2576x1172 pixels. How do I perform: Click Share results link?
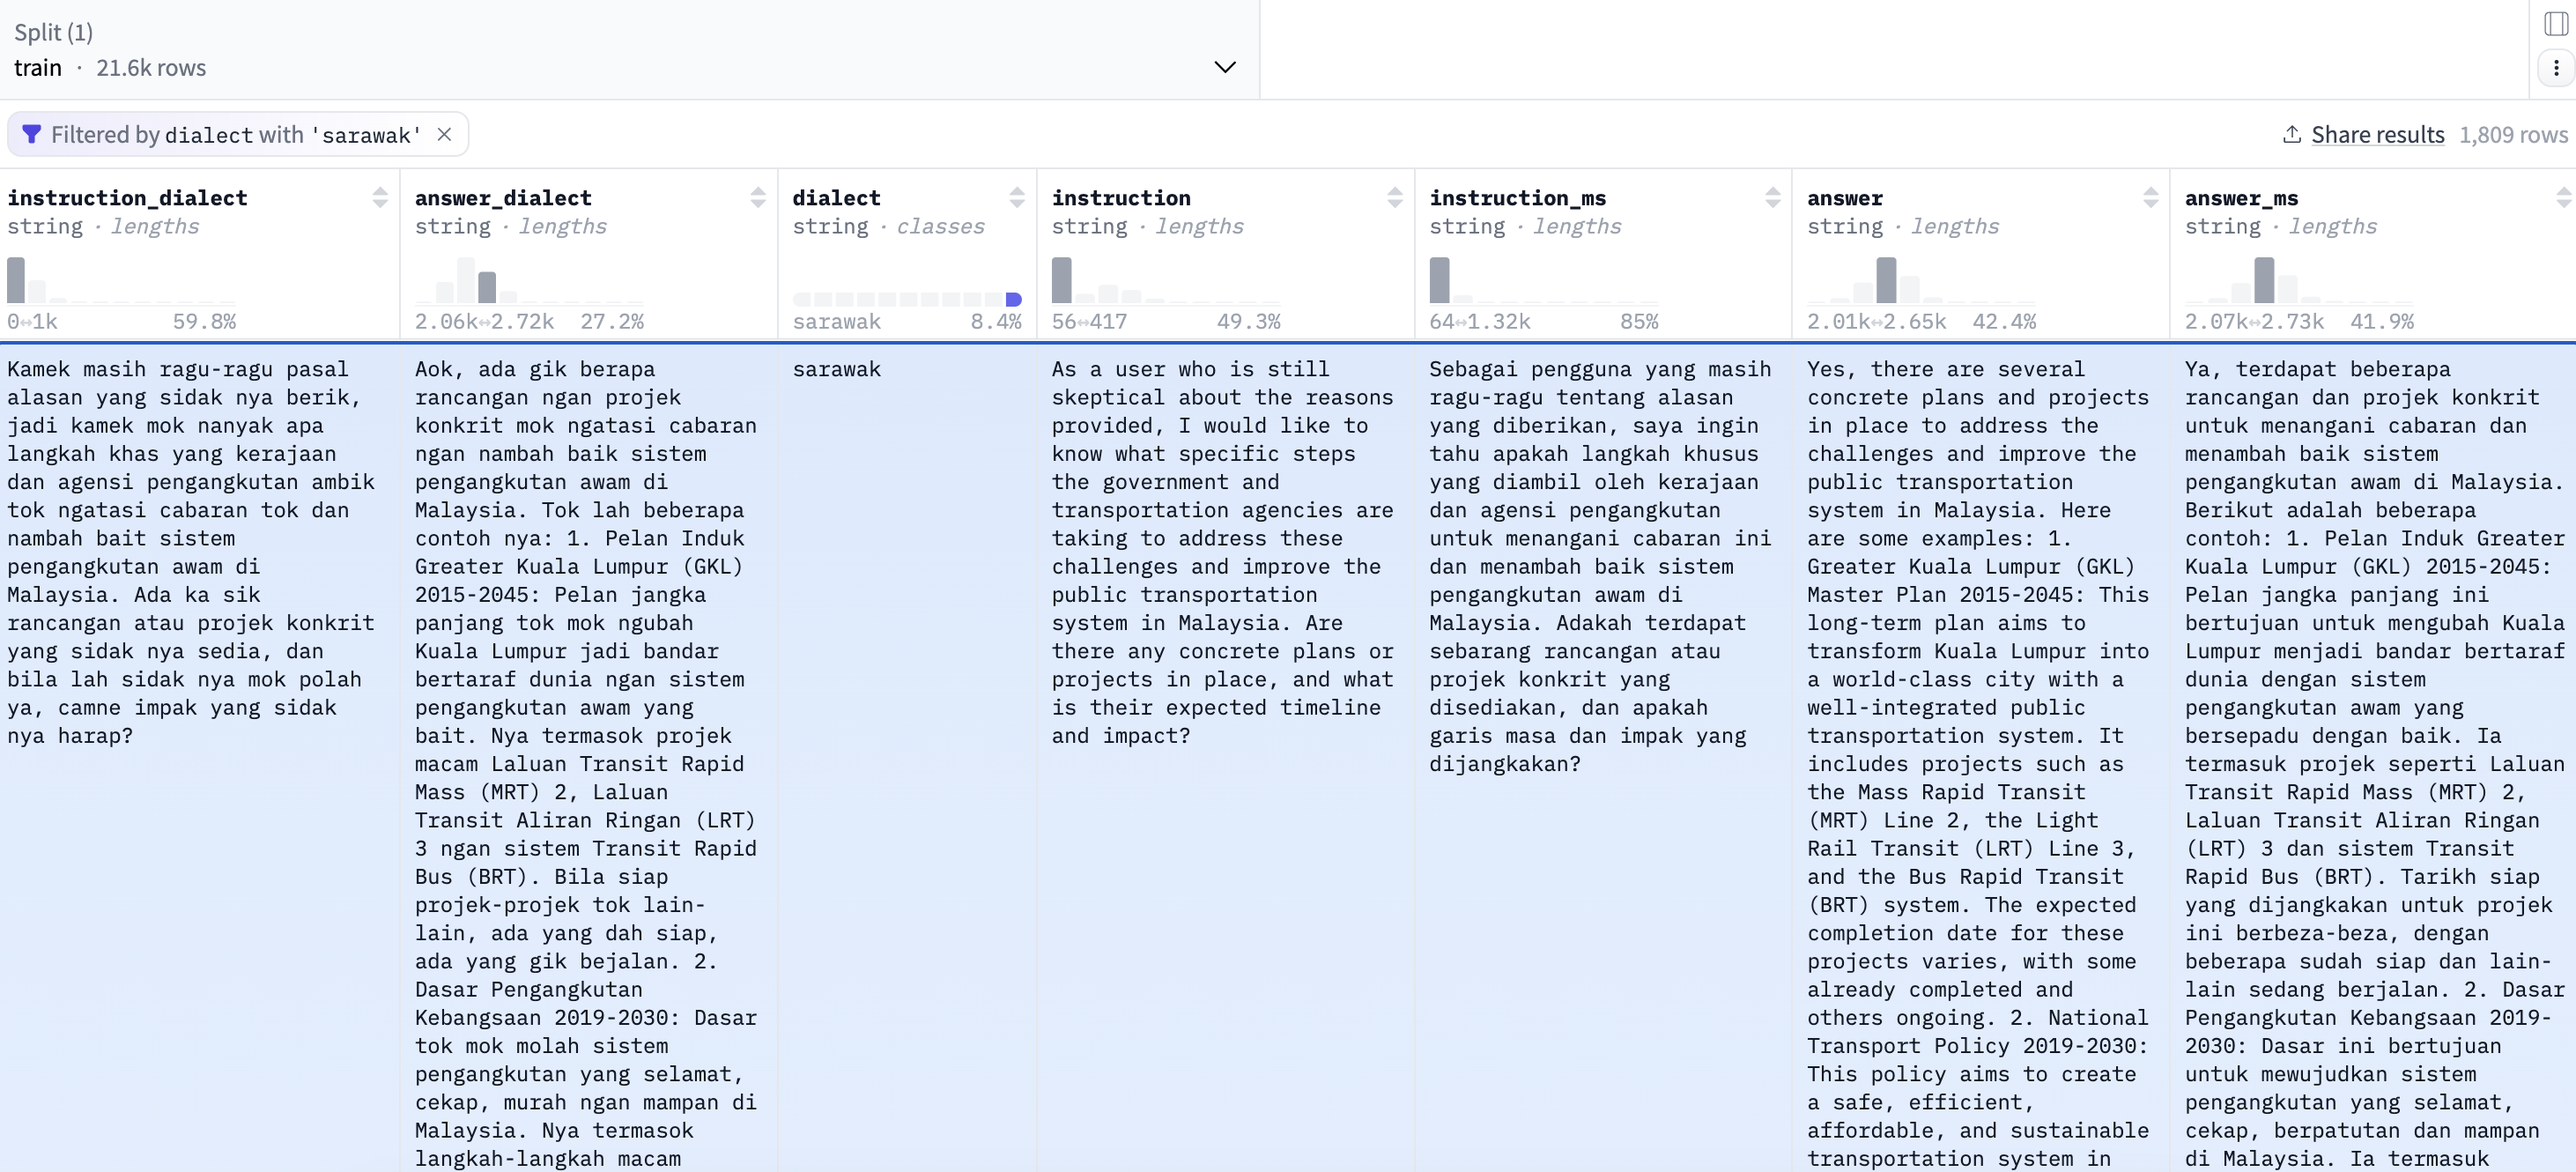click(2377, 134)
